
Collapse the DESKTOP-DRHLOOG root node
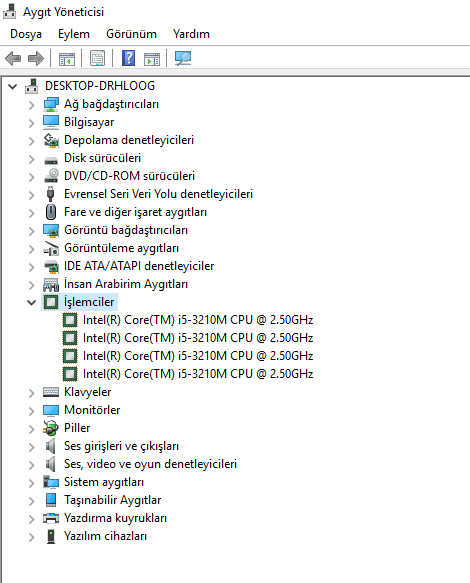tap(13, 87)
